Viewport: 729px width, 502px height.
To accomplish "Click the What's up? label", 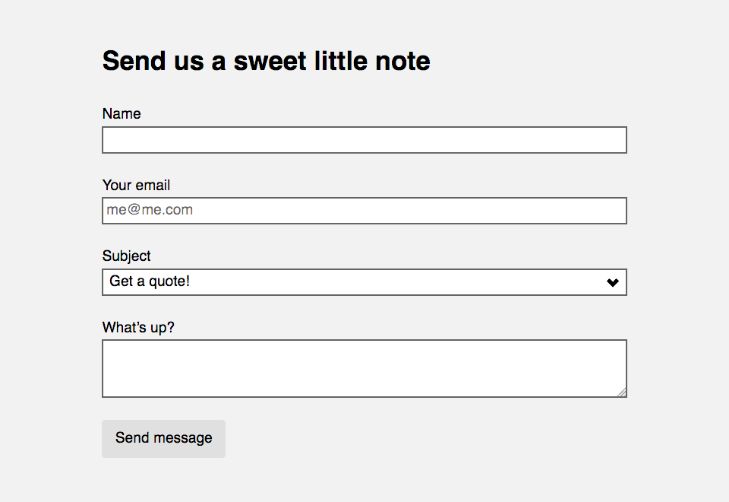I will click(138, 327).
